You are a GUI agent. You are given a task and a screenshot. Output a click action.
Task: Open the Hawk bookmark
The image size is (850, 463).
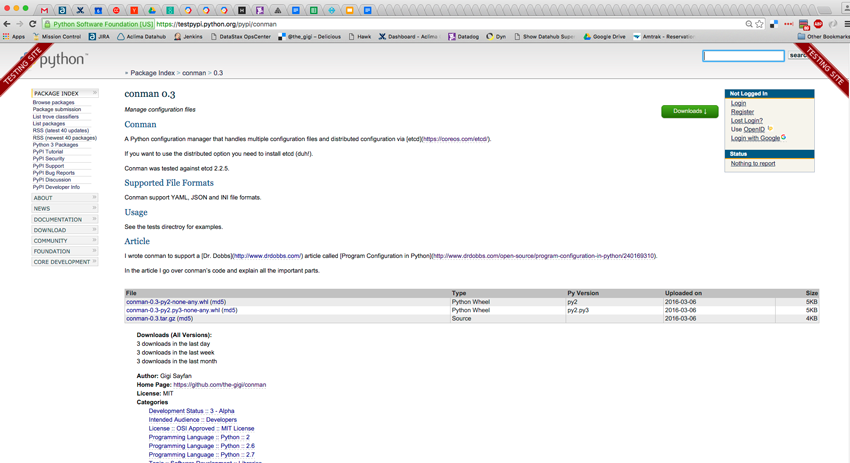(x=360, y=36)
